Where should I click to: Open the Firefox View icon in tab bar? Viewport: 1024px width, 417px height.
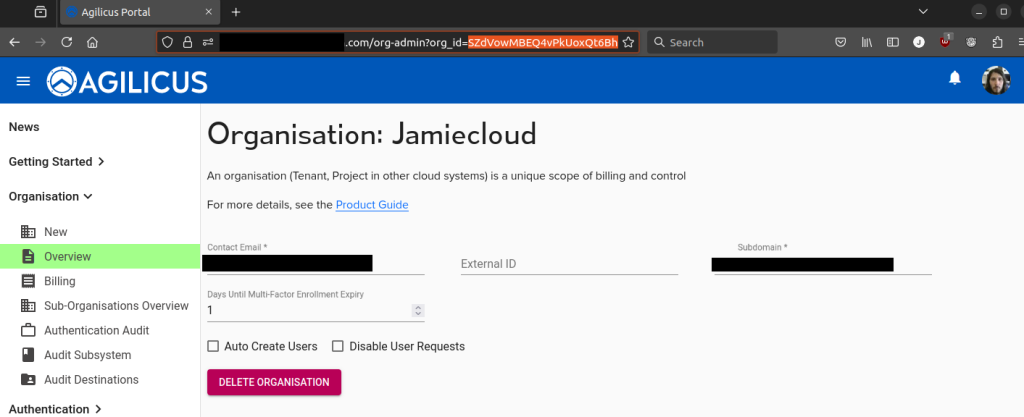(40, 12)
